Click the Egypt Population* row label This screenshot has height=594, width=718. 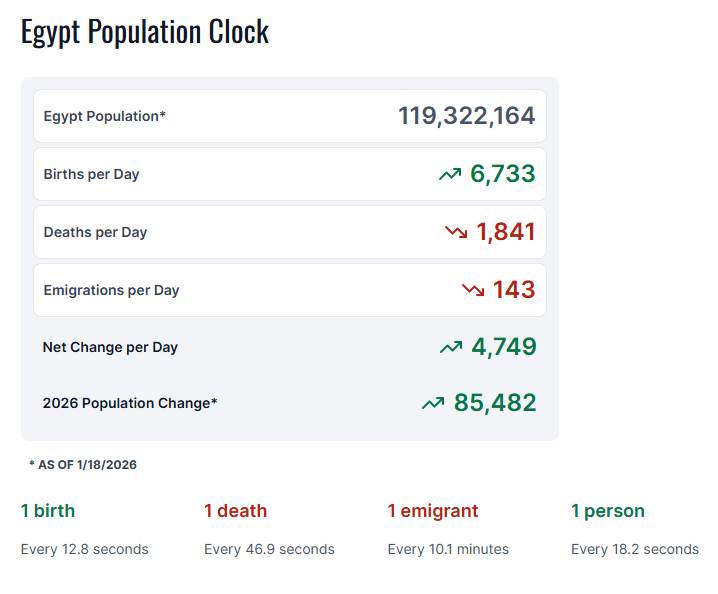(x=104, y=116)
